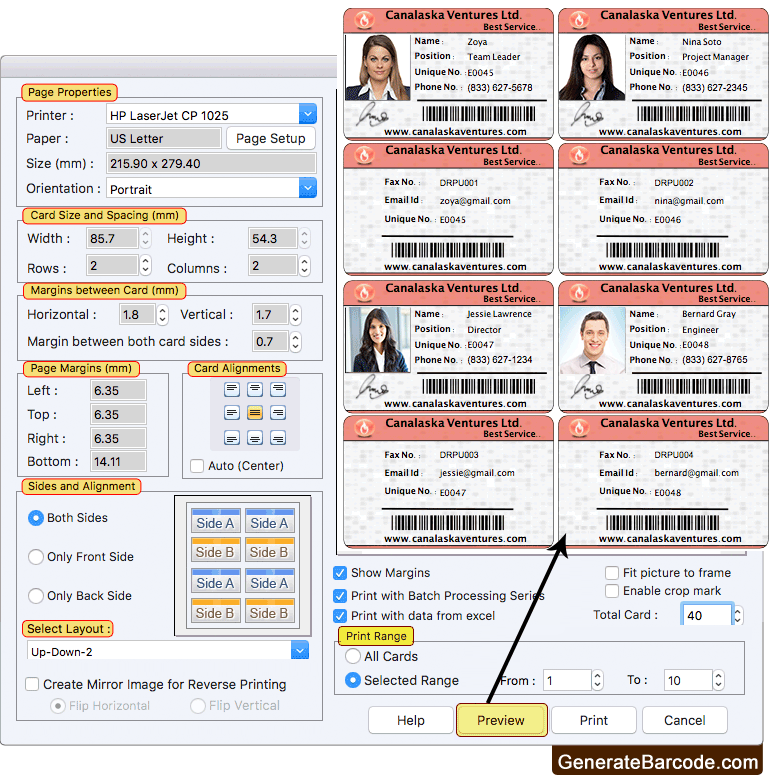Click the Size (mm) field
The width and height of the screenshot is (776, 775).
click(x=211, y=163)
